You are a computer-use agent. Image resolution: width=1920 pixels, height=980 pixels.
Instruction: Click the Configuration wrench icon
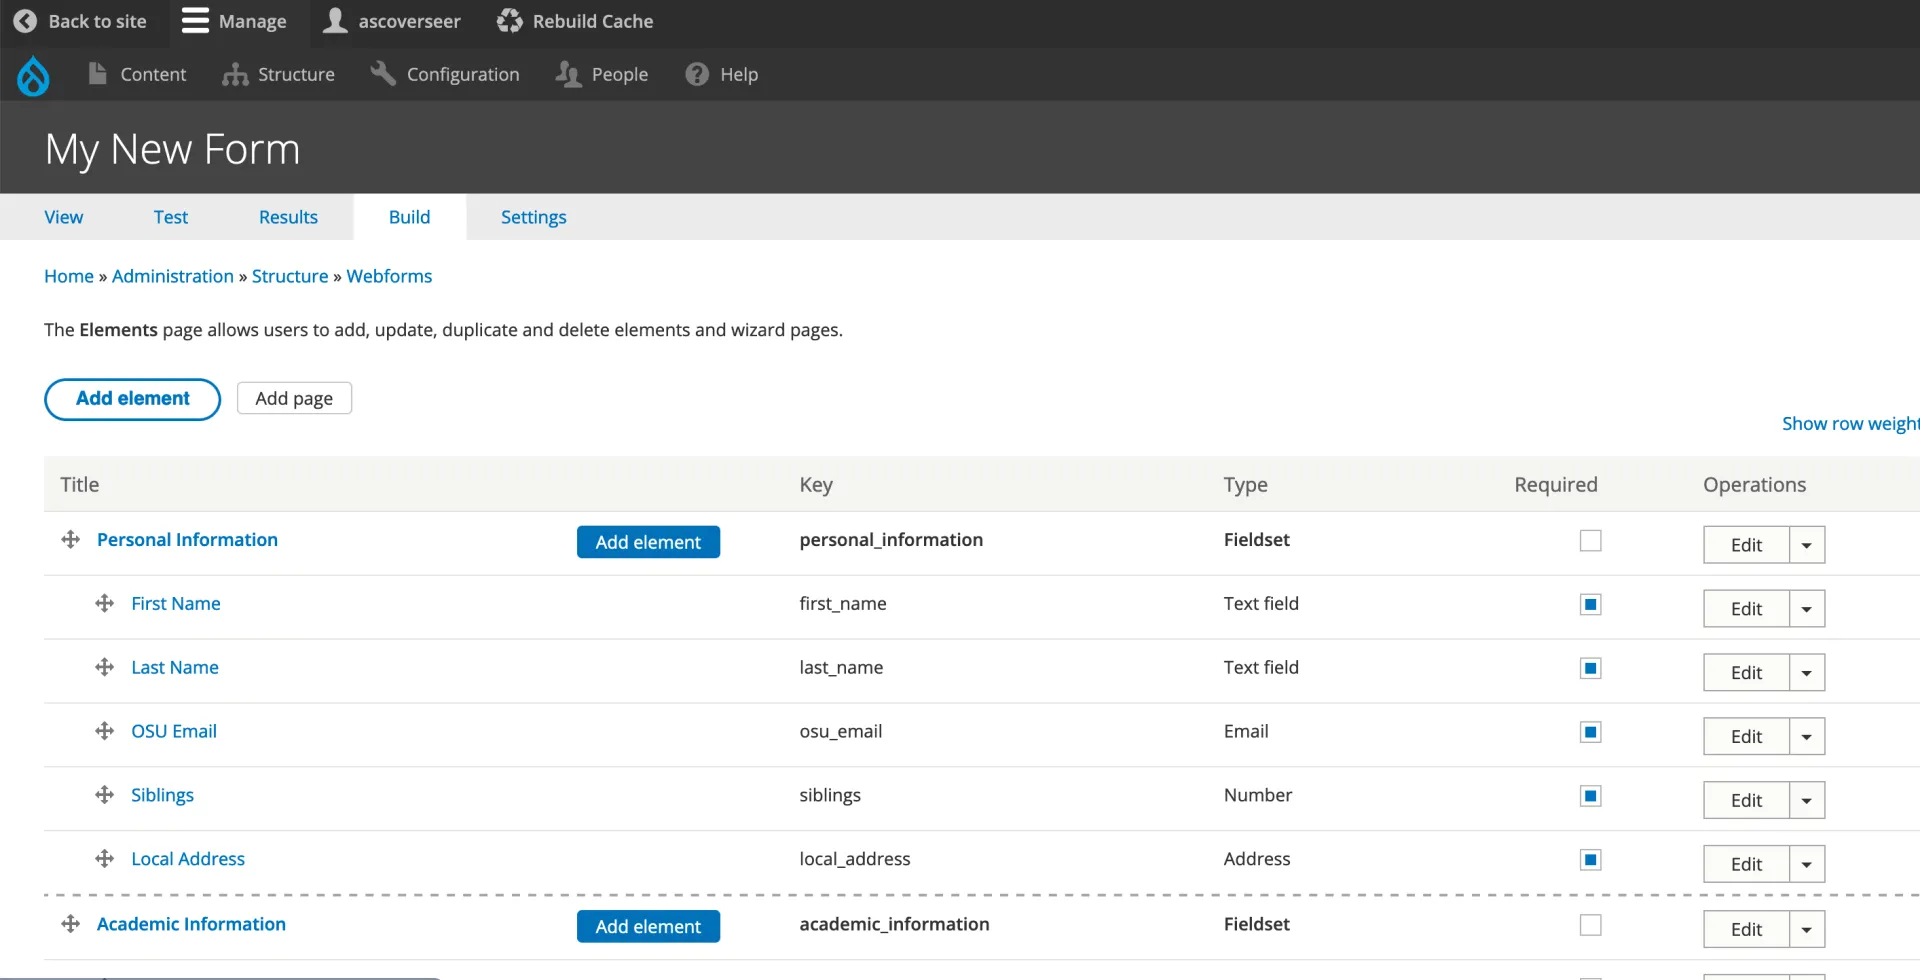pyautogui.click(x=383, y=74)
